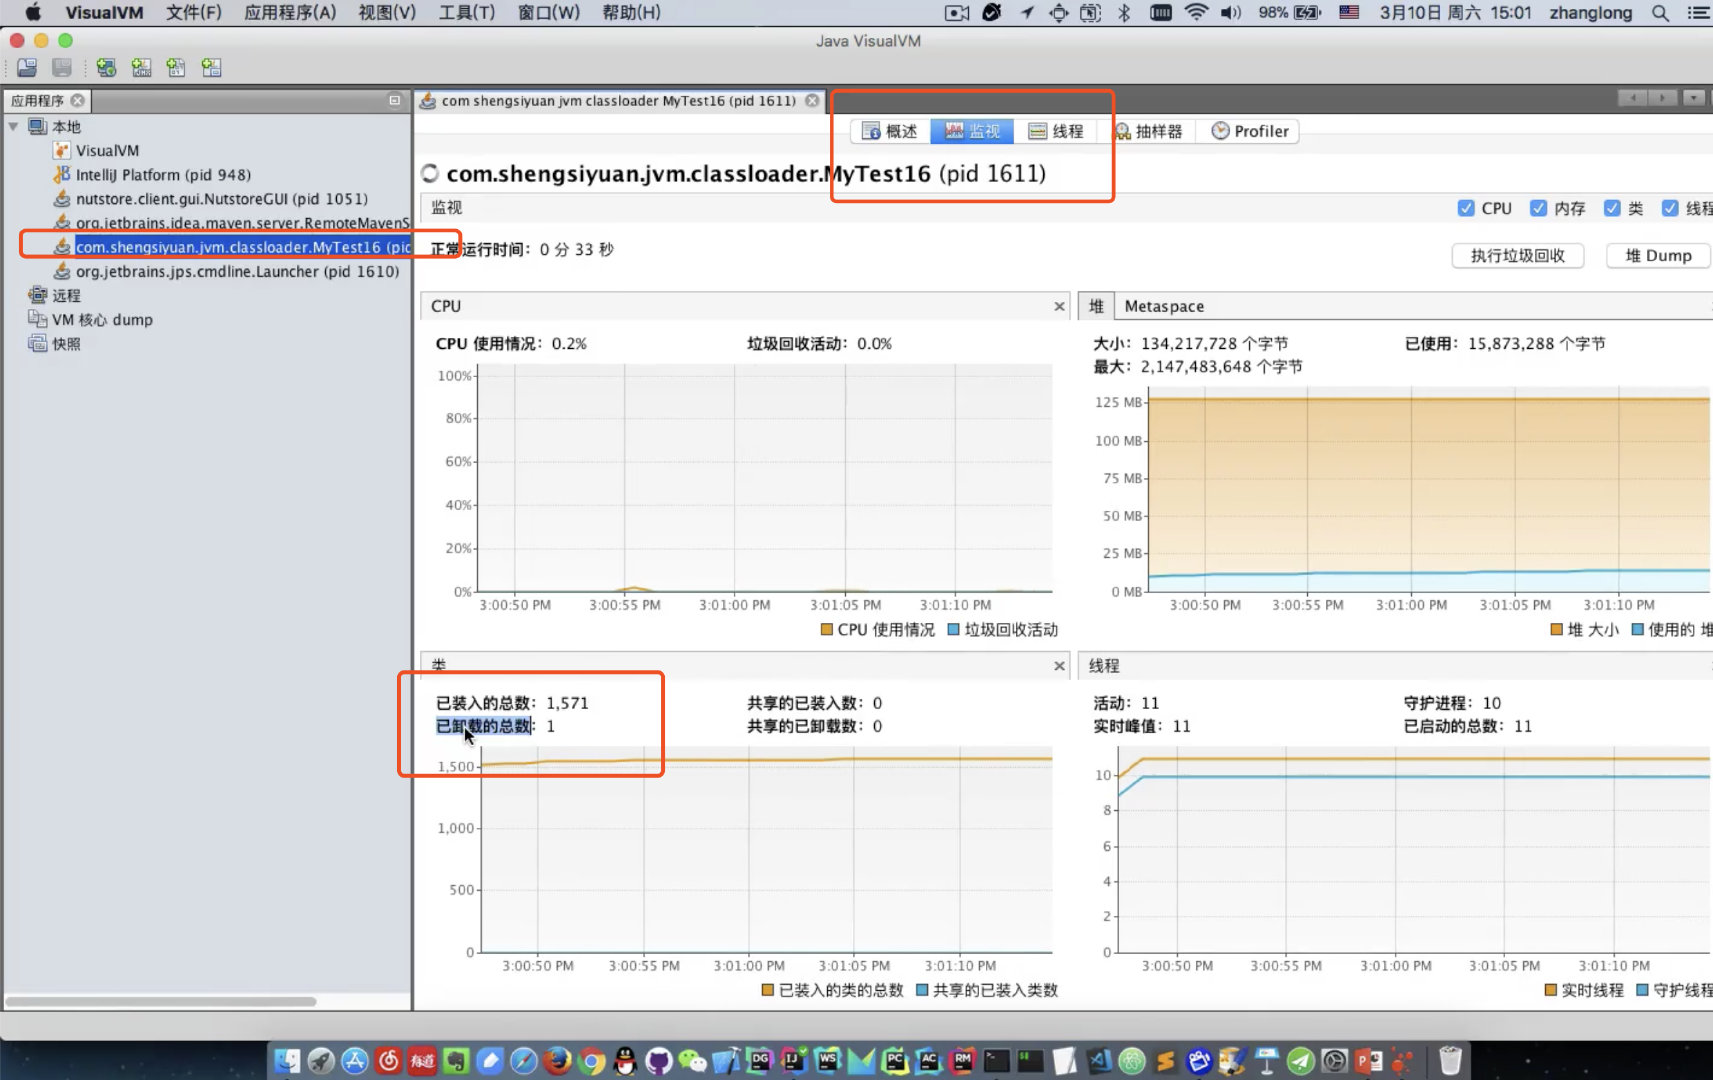The height and width of the screenshot is (1080, 1713).
Task: Select nutstore.client.gui.NutstoreGUI (pid 1051)
Action: 221,199
